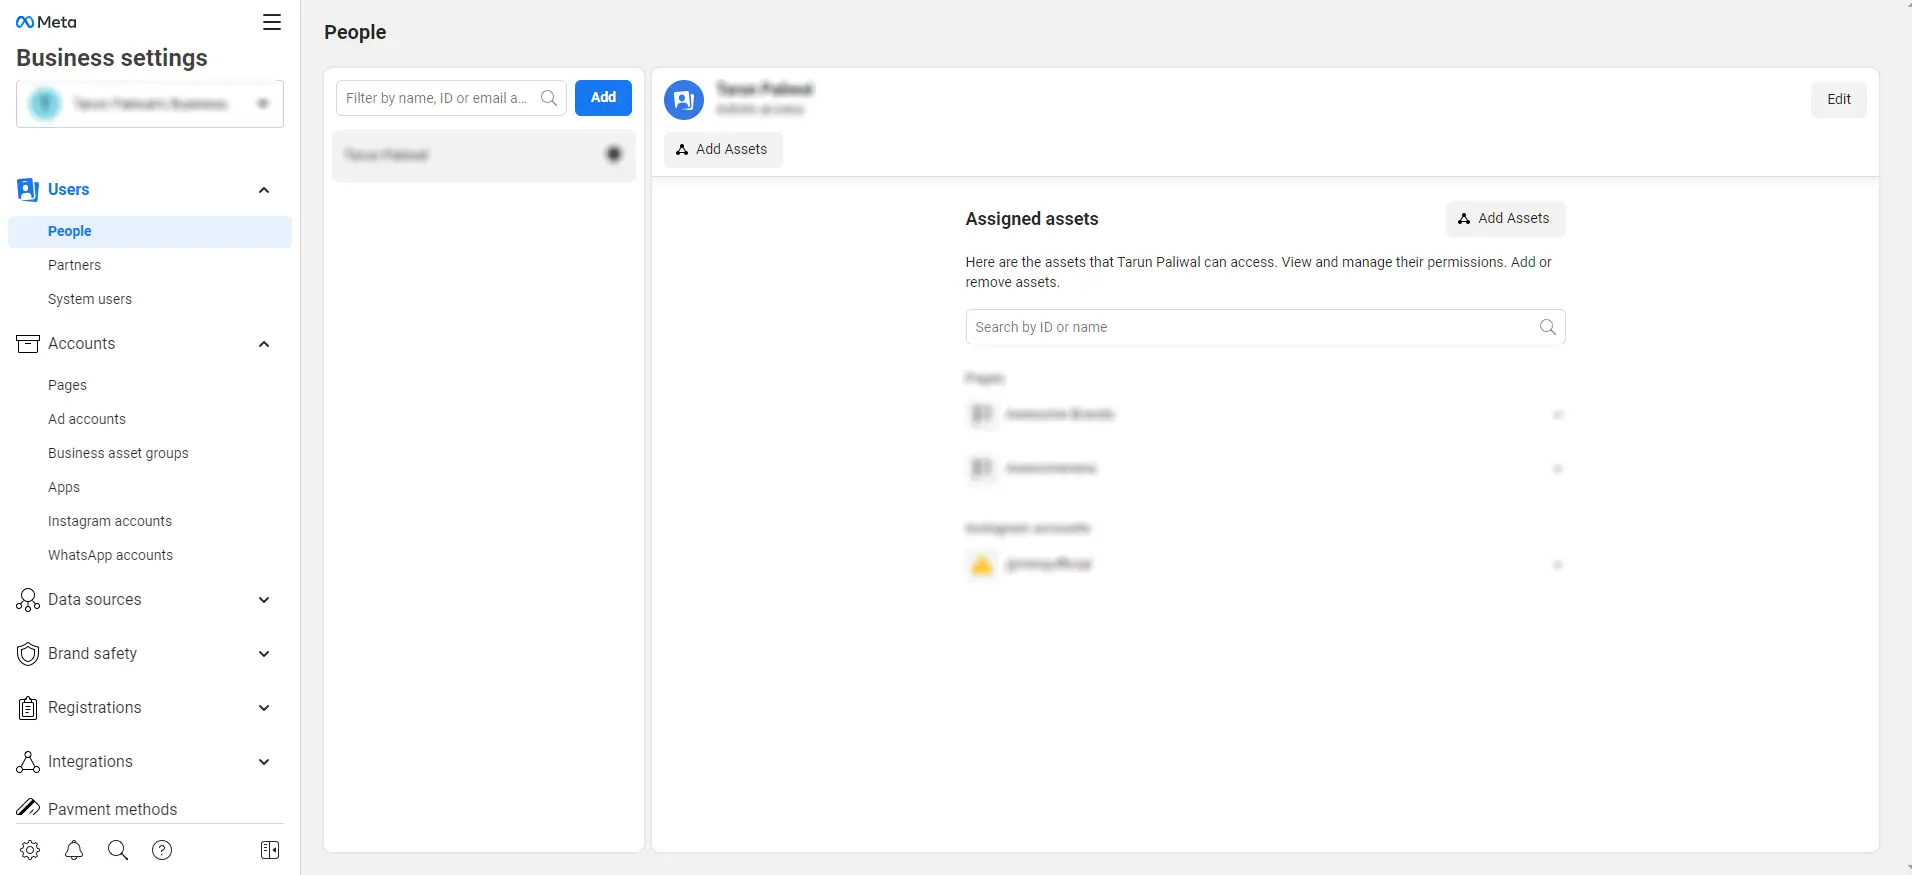Click Add Assets beside Assigned assets heading
Viewport: 1912px width, 875px height.
(x=1505, y=218)
